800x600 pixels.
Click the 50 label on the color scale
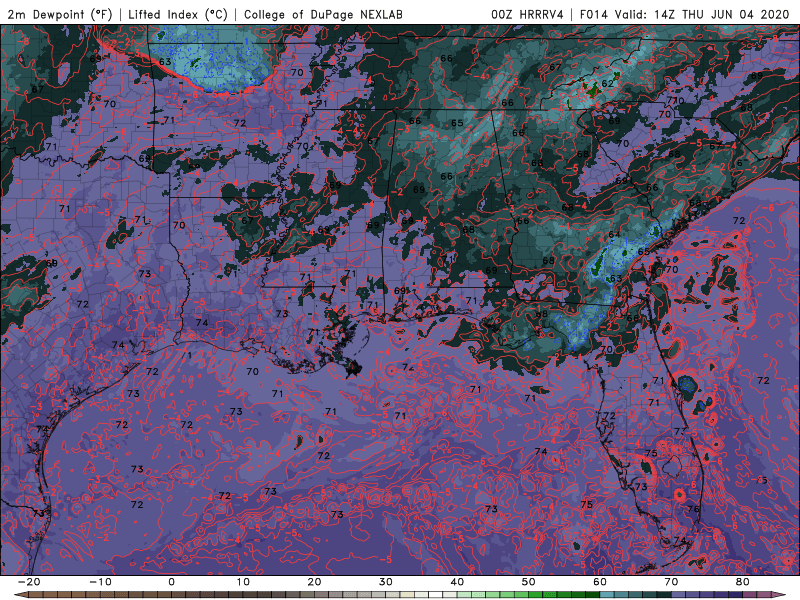[x=529, y=582]
